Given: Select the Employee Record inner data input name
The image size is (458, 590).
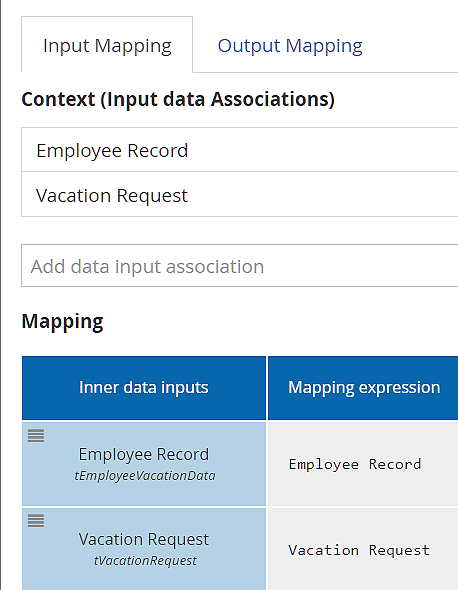Looking at the screenshot, I should pyautogui.click(x=144, y=454).
